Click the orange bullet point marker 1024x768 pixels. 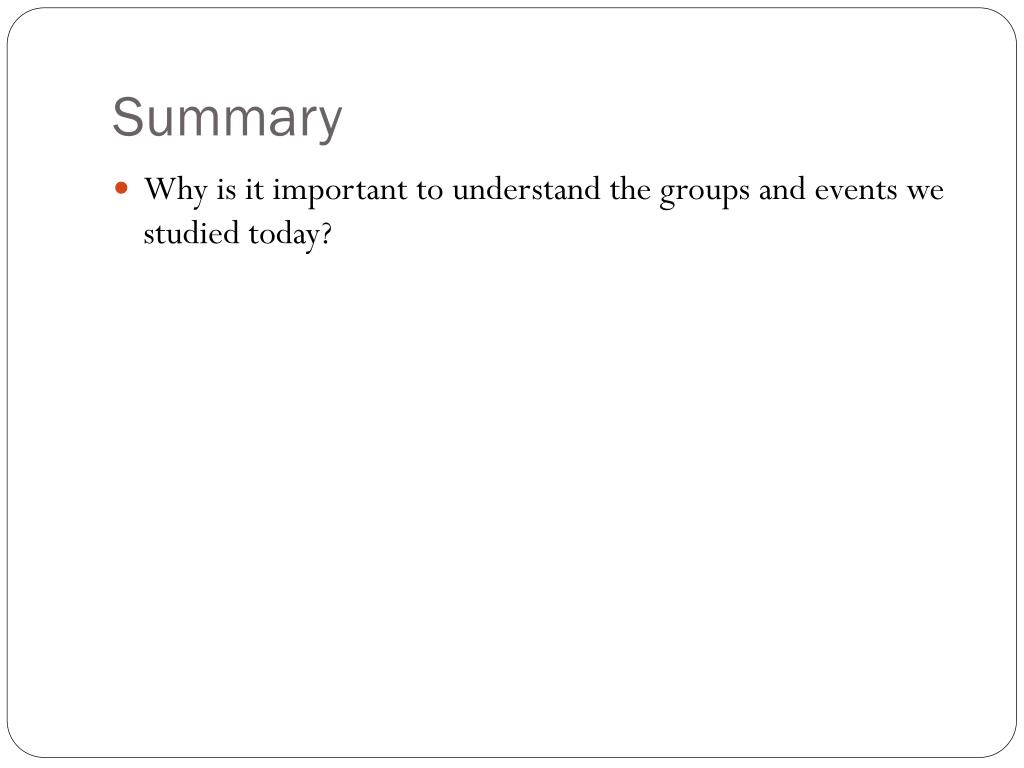click(121, 189)
